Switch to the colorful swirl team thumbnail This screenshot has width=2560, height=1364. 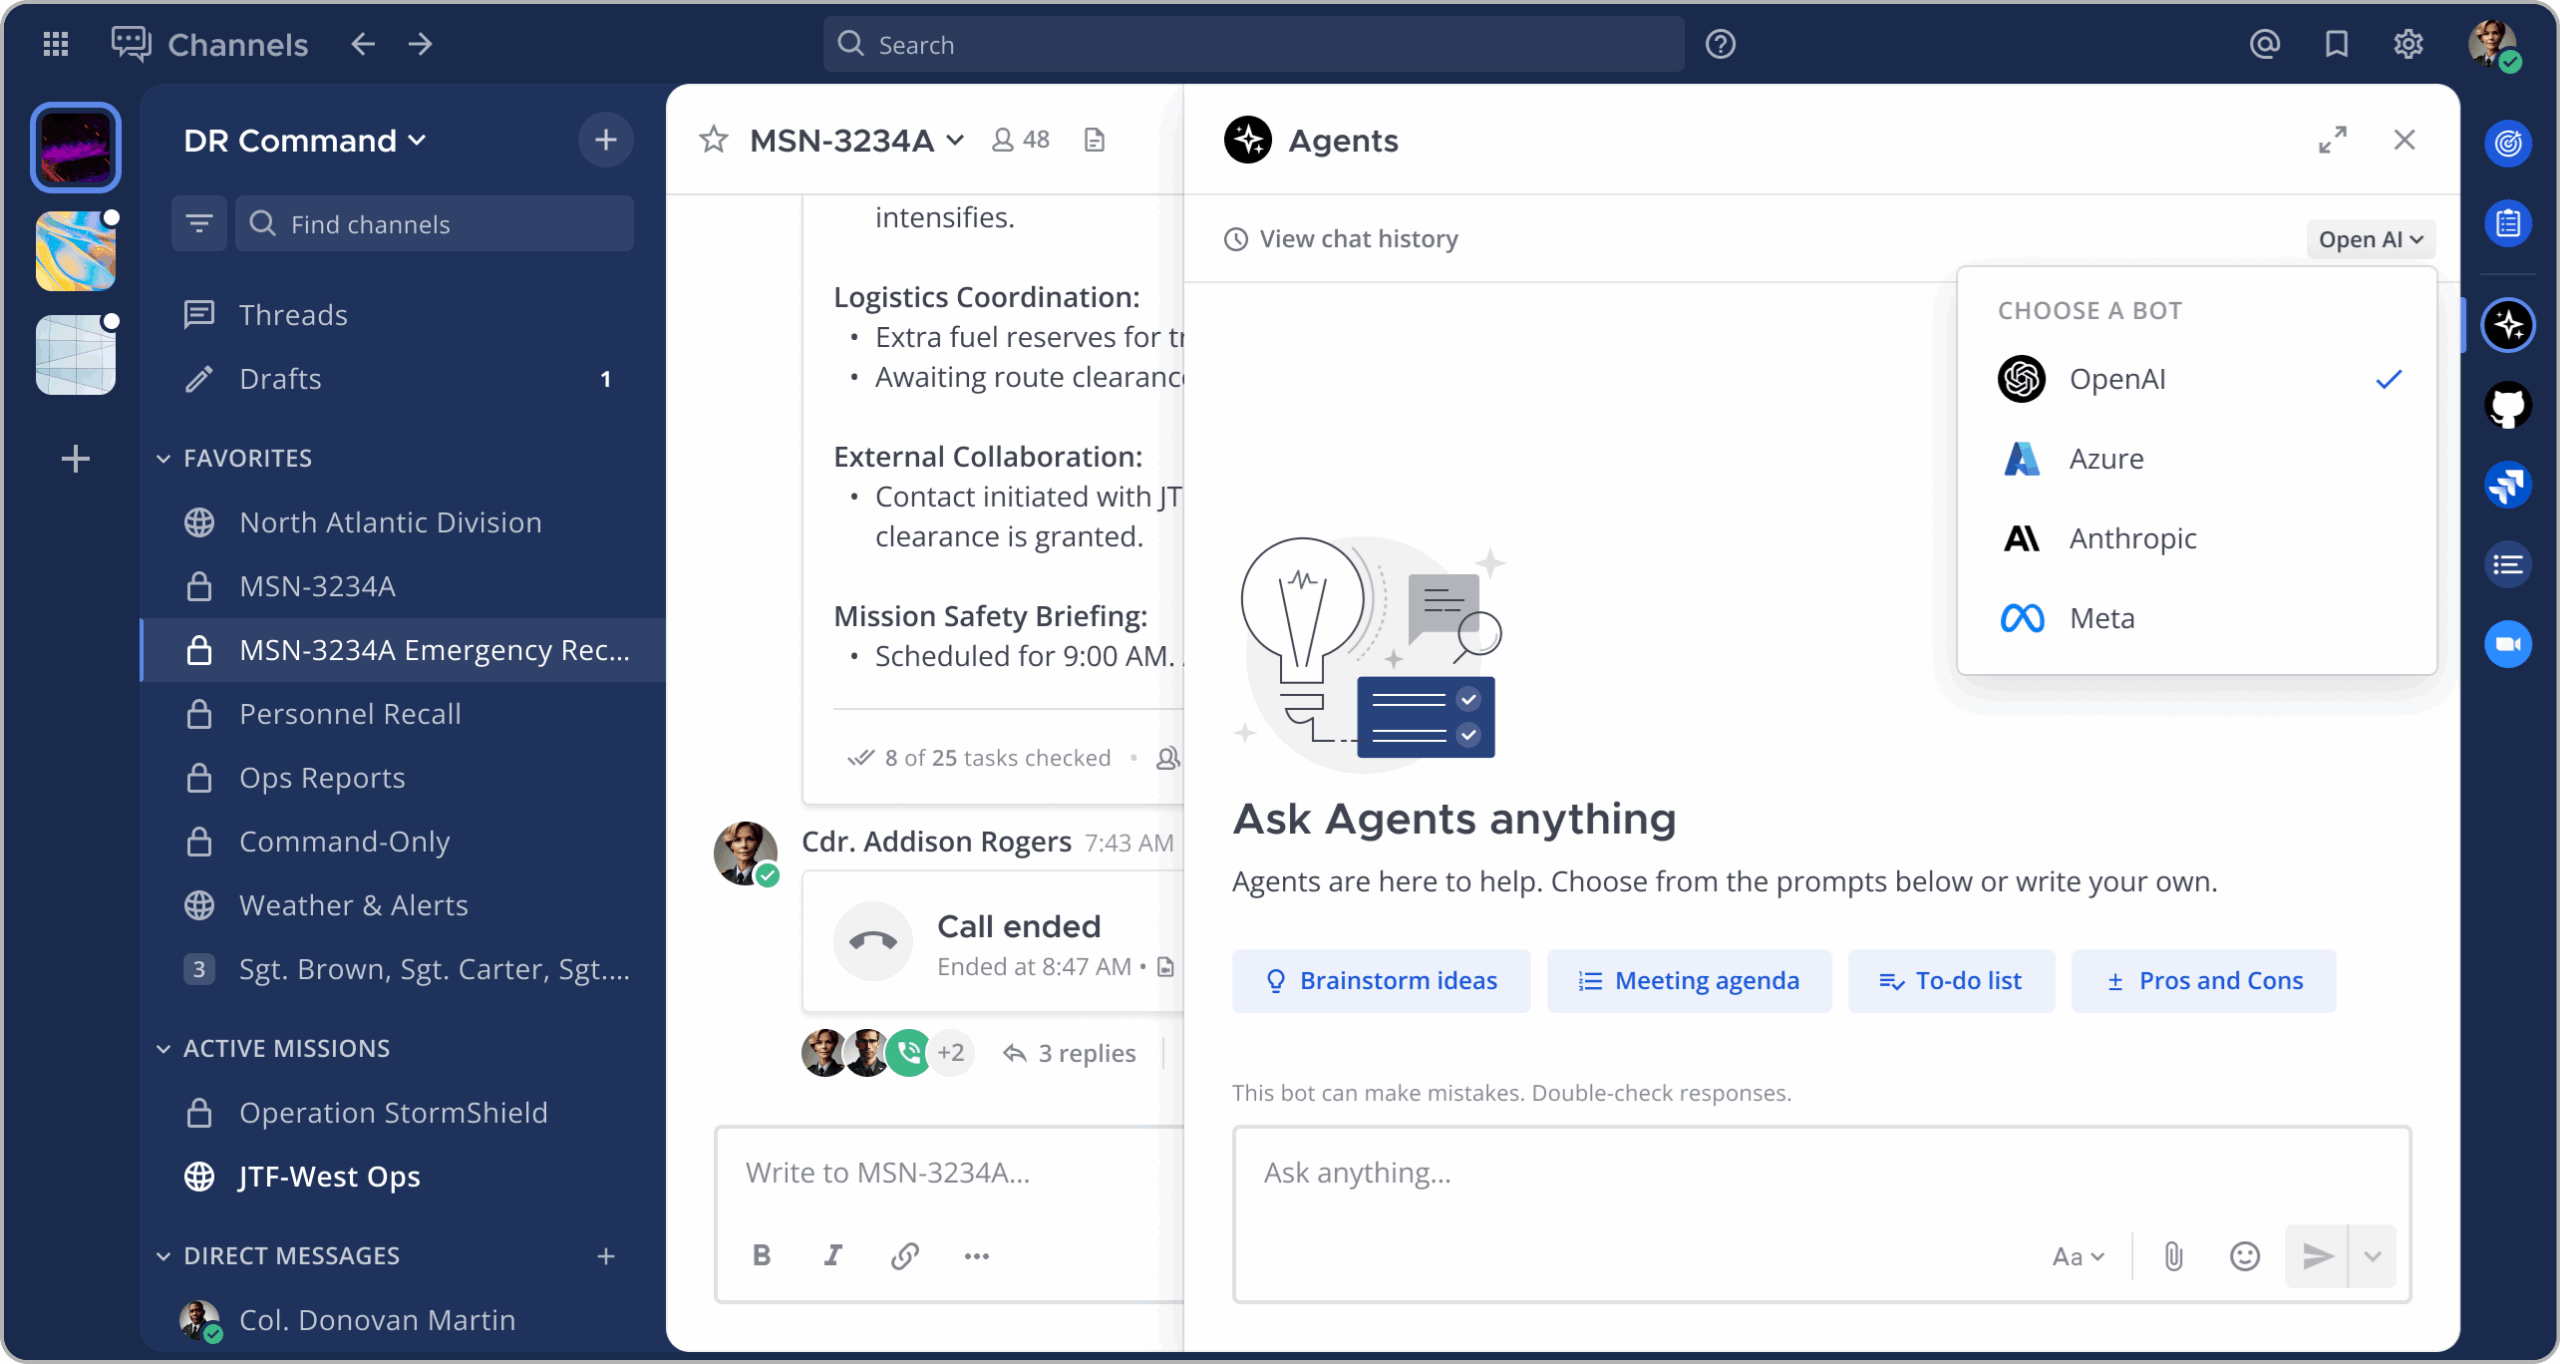click(x=76, y=251)
